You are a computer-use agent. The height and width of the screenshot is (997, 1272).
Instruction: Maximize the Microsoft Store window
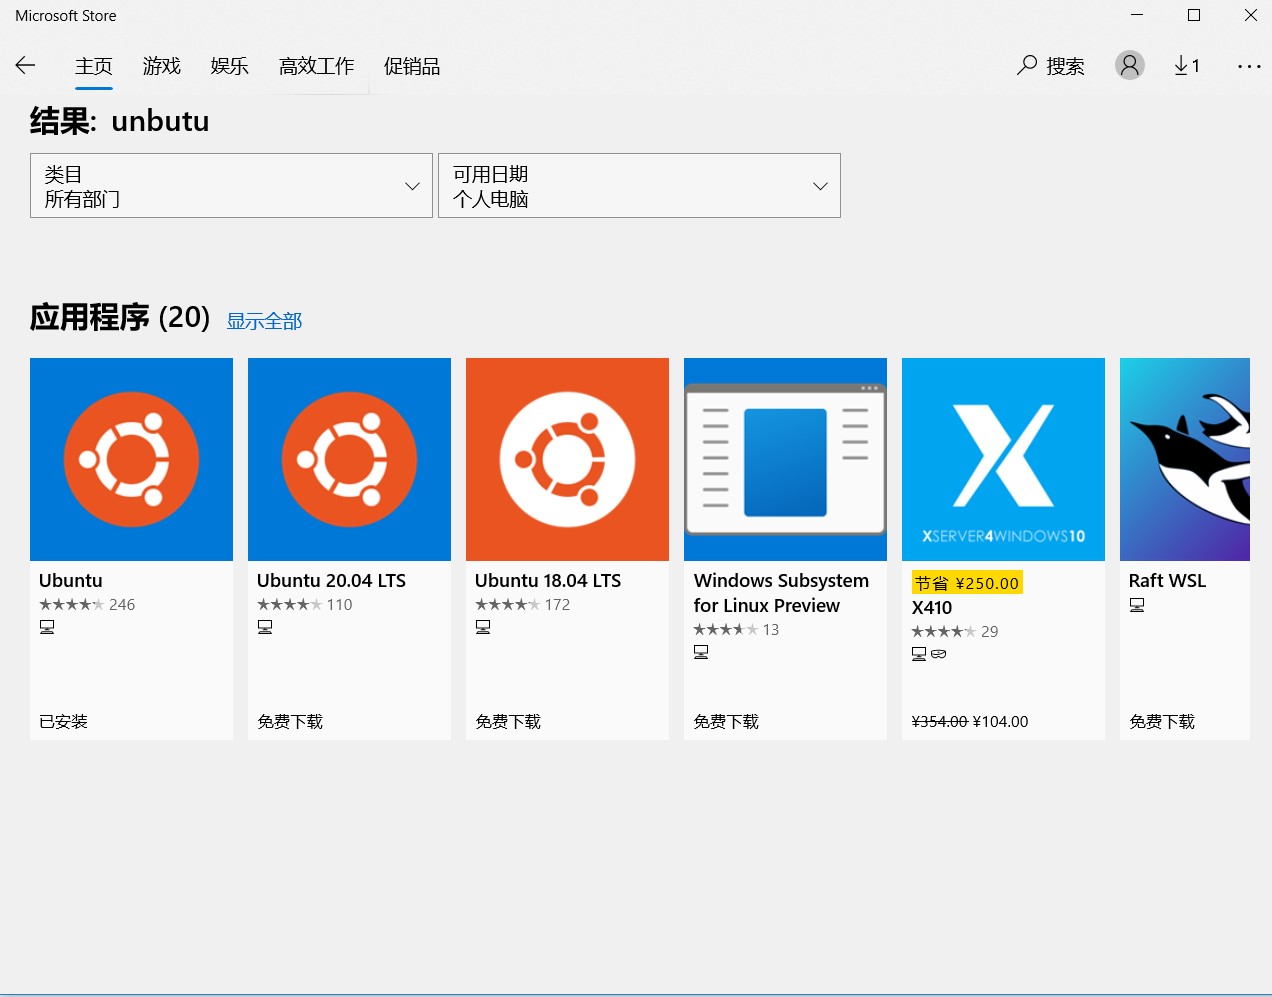[x=1194, y=15]
